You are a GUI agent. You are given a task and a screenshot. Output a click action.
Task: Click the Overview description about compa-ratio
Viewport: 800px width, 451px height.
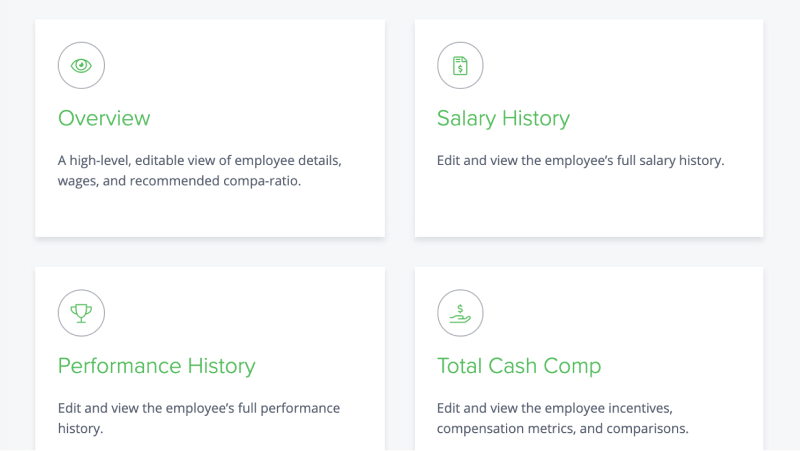(x=199, y=170)
